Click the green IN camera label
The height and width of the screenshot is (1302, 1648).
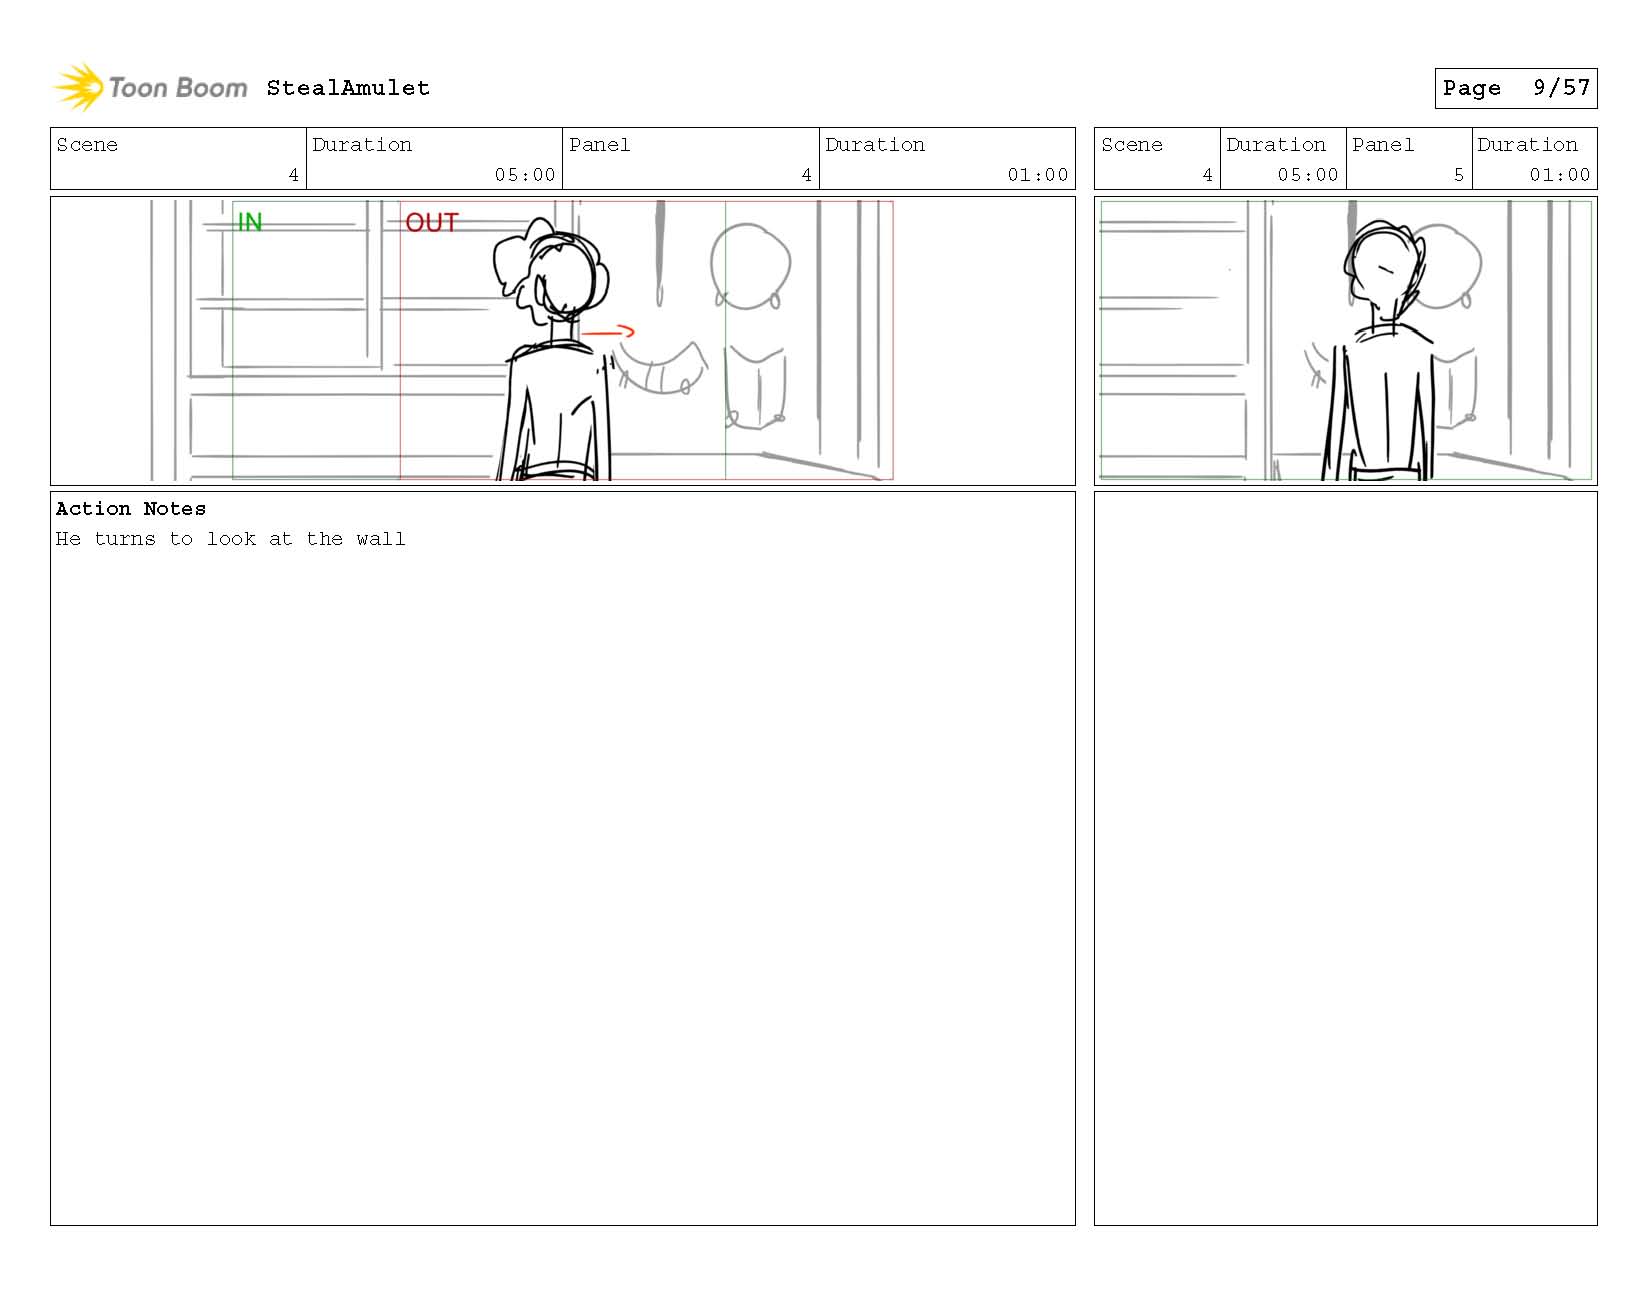[250, 222]
